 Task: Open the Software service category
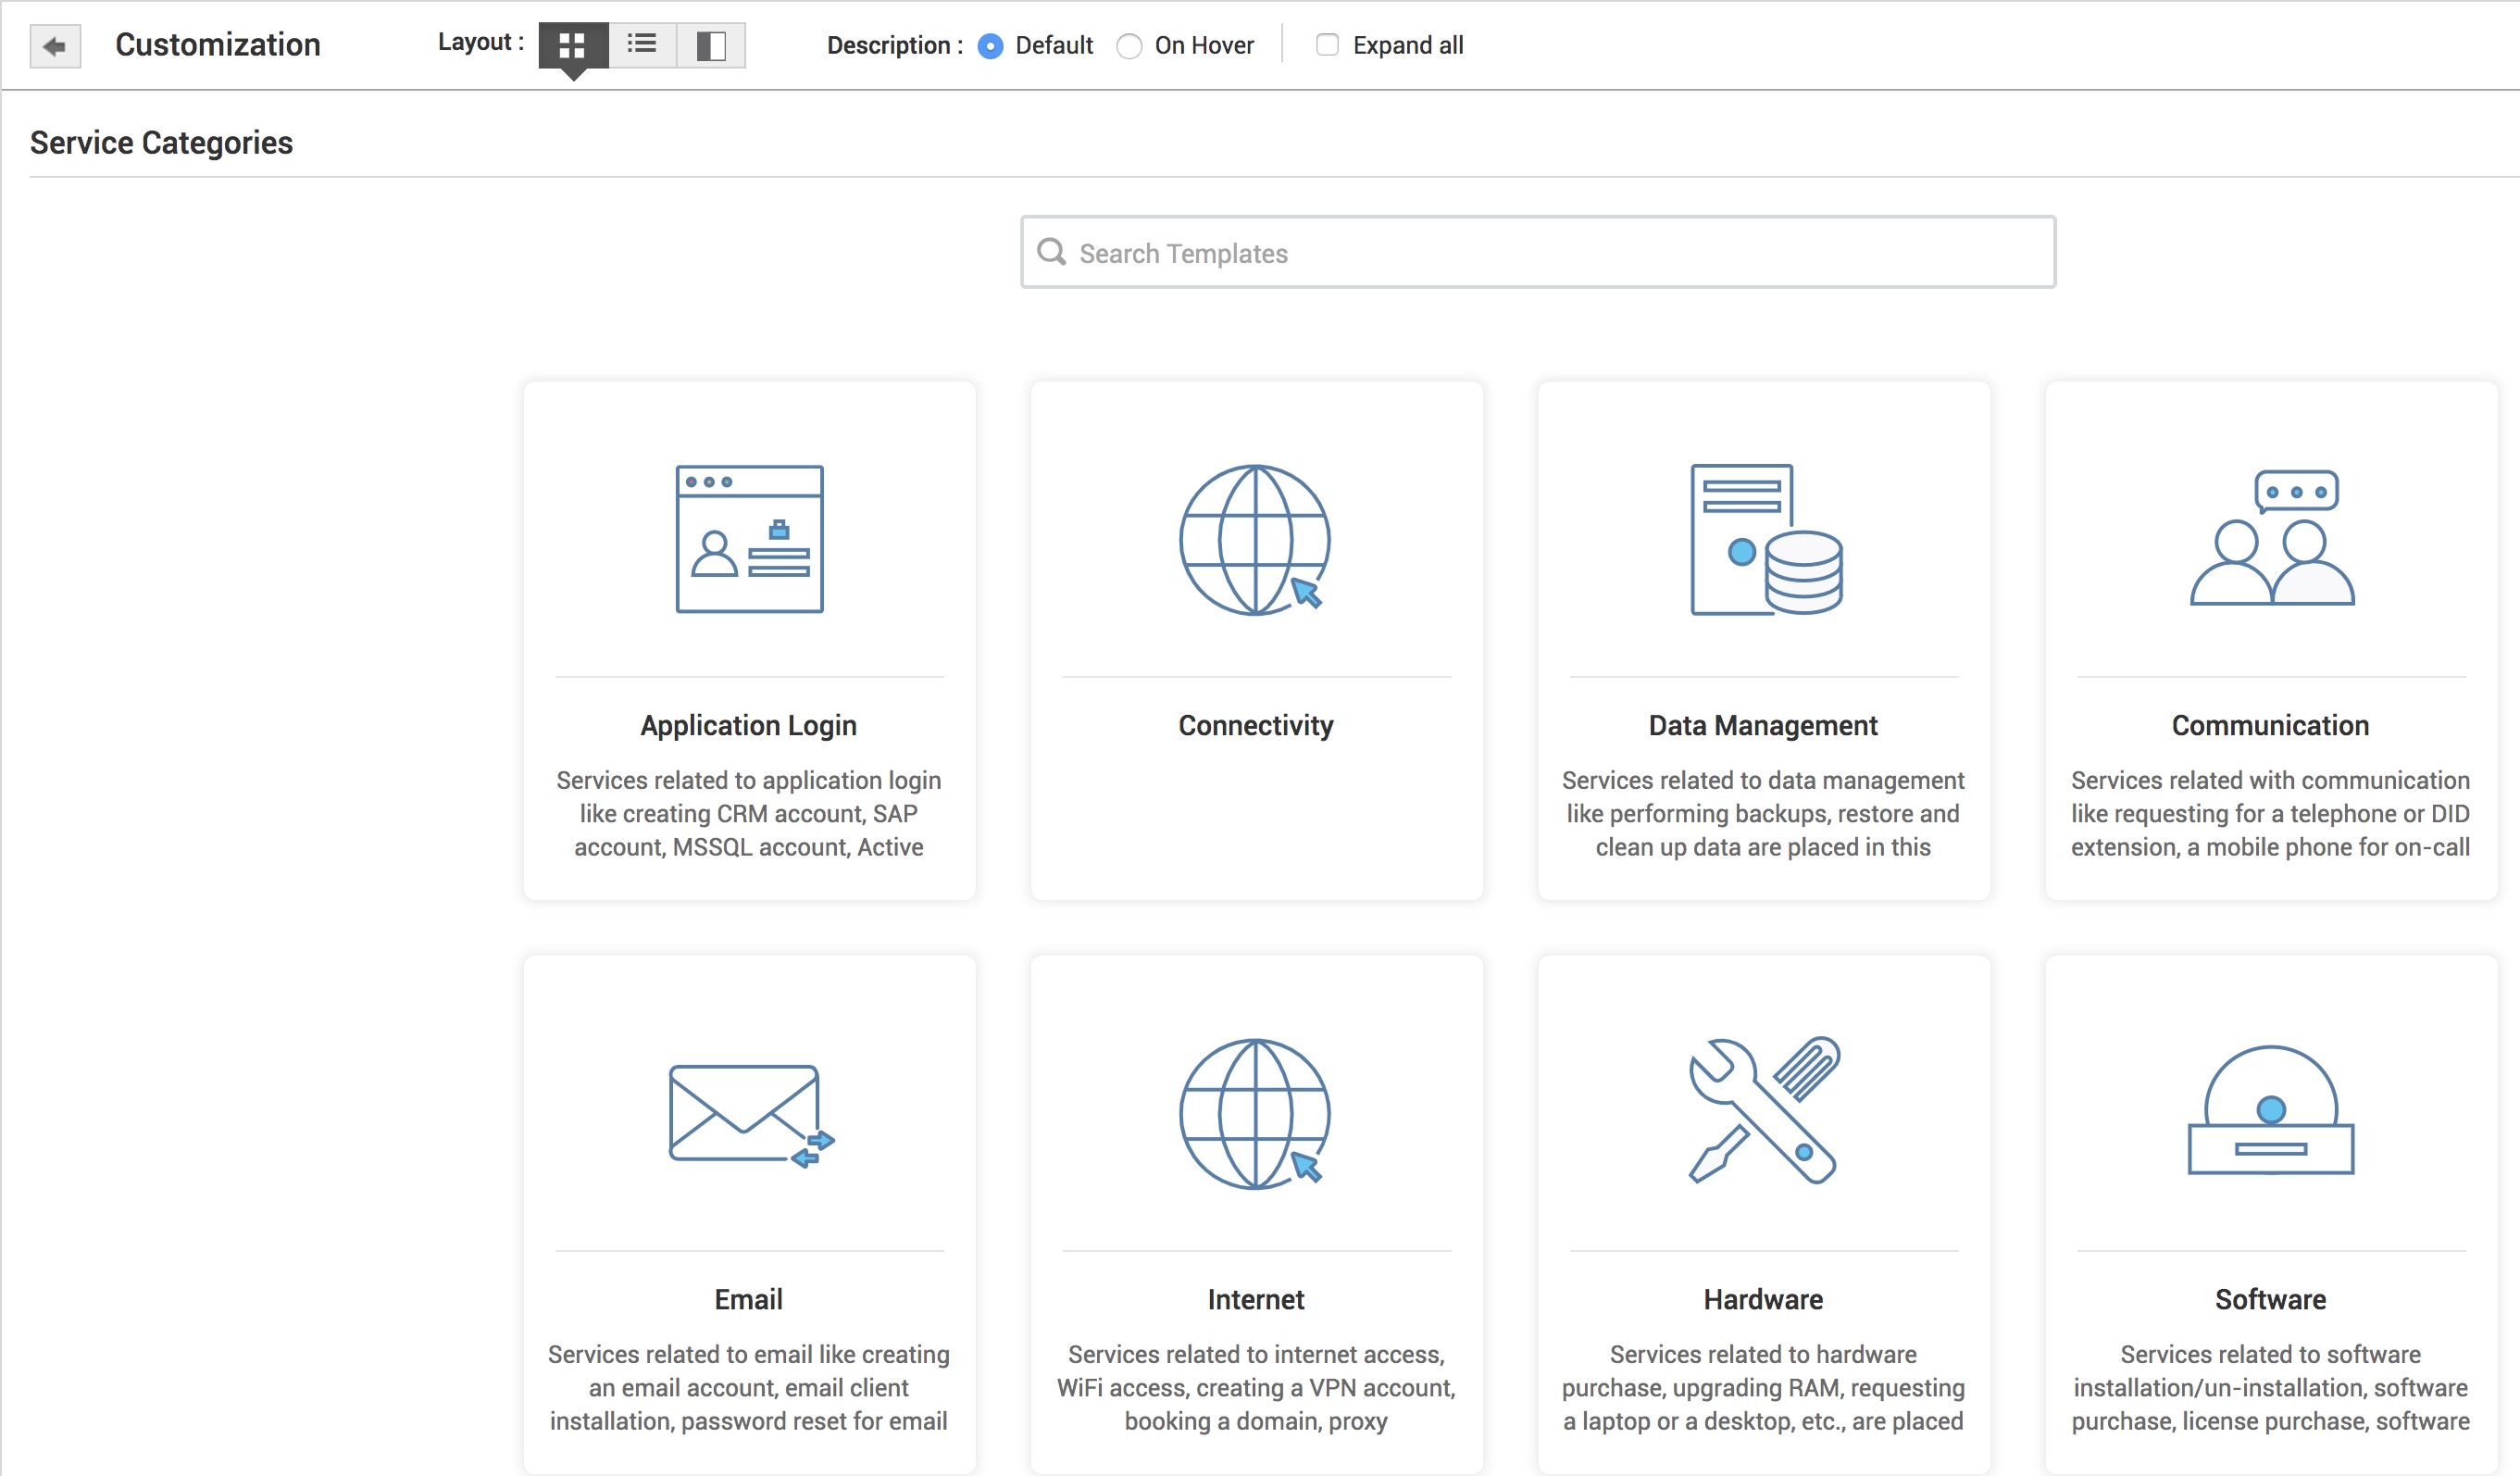(x=2270, y=1299)
